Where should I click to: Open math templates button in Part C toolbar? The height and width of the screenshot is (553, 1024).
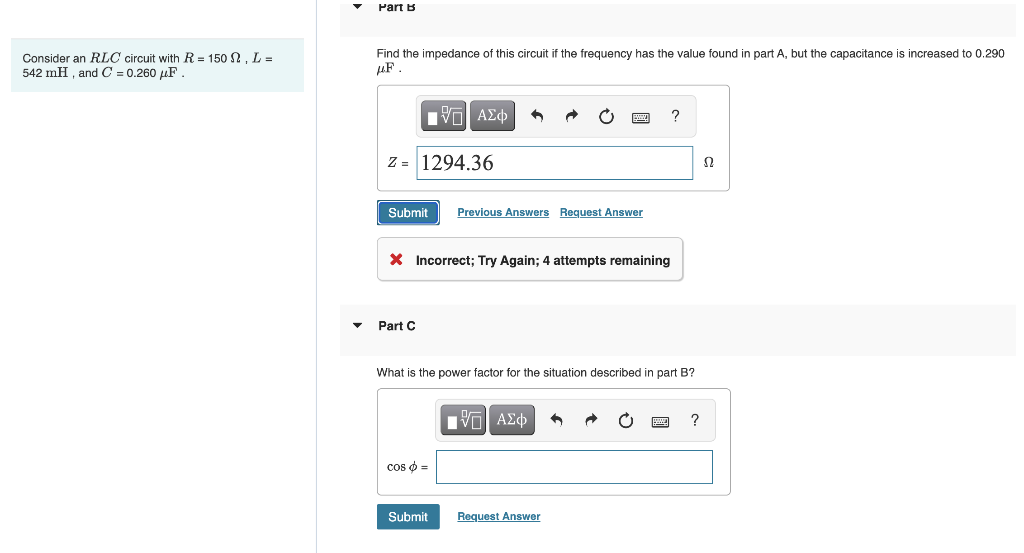tap(463, 420)
